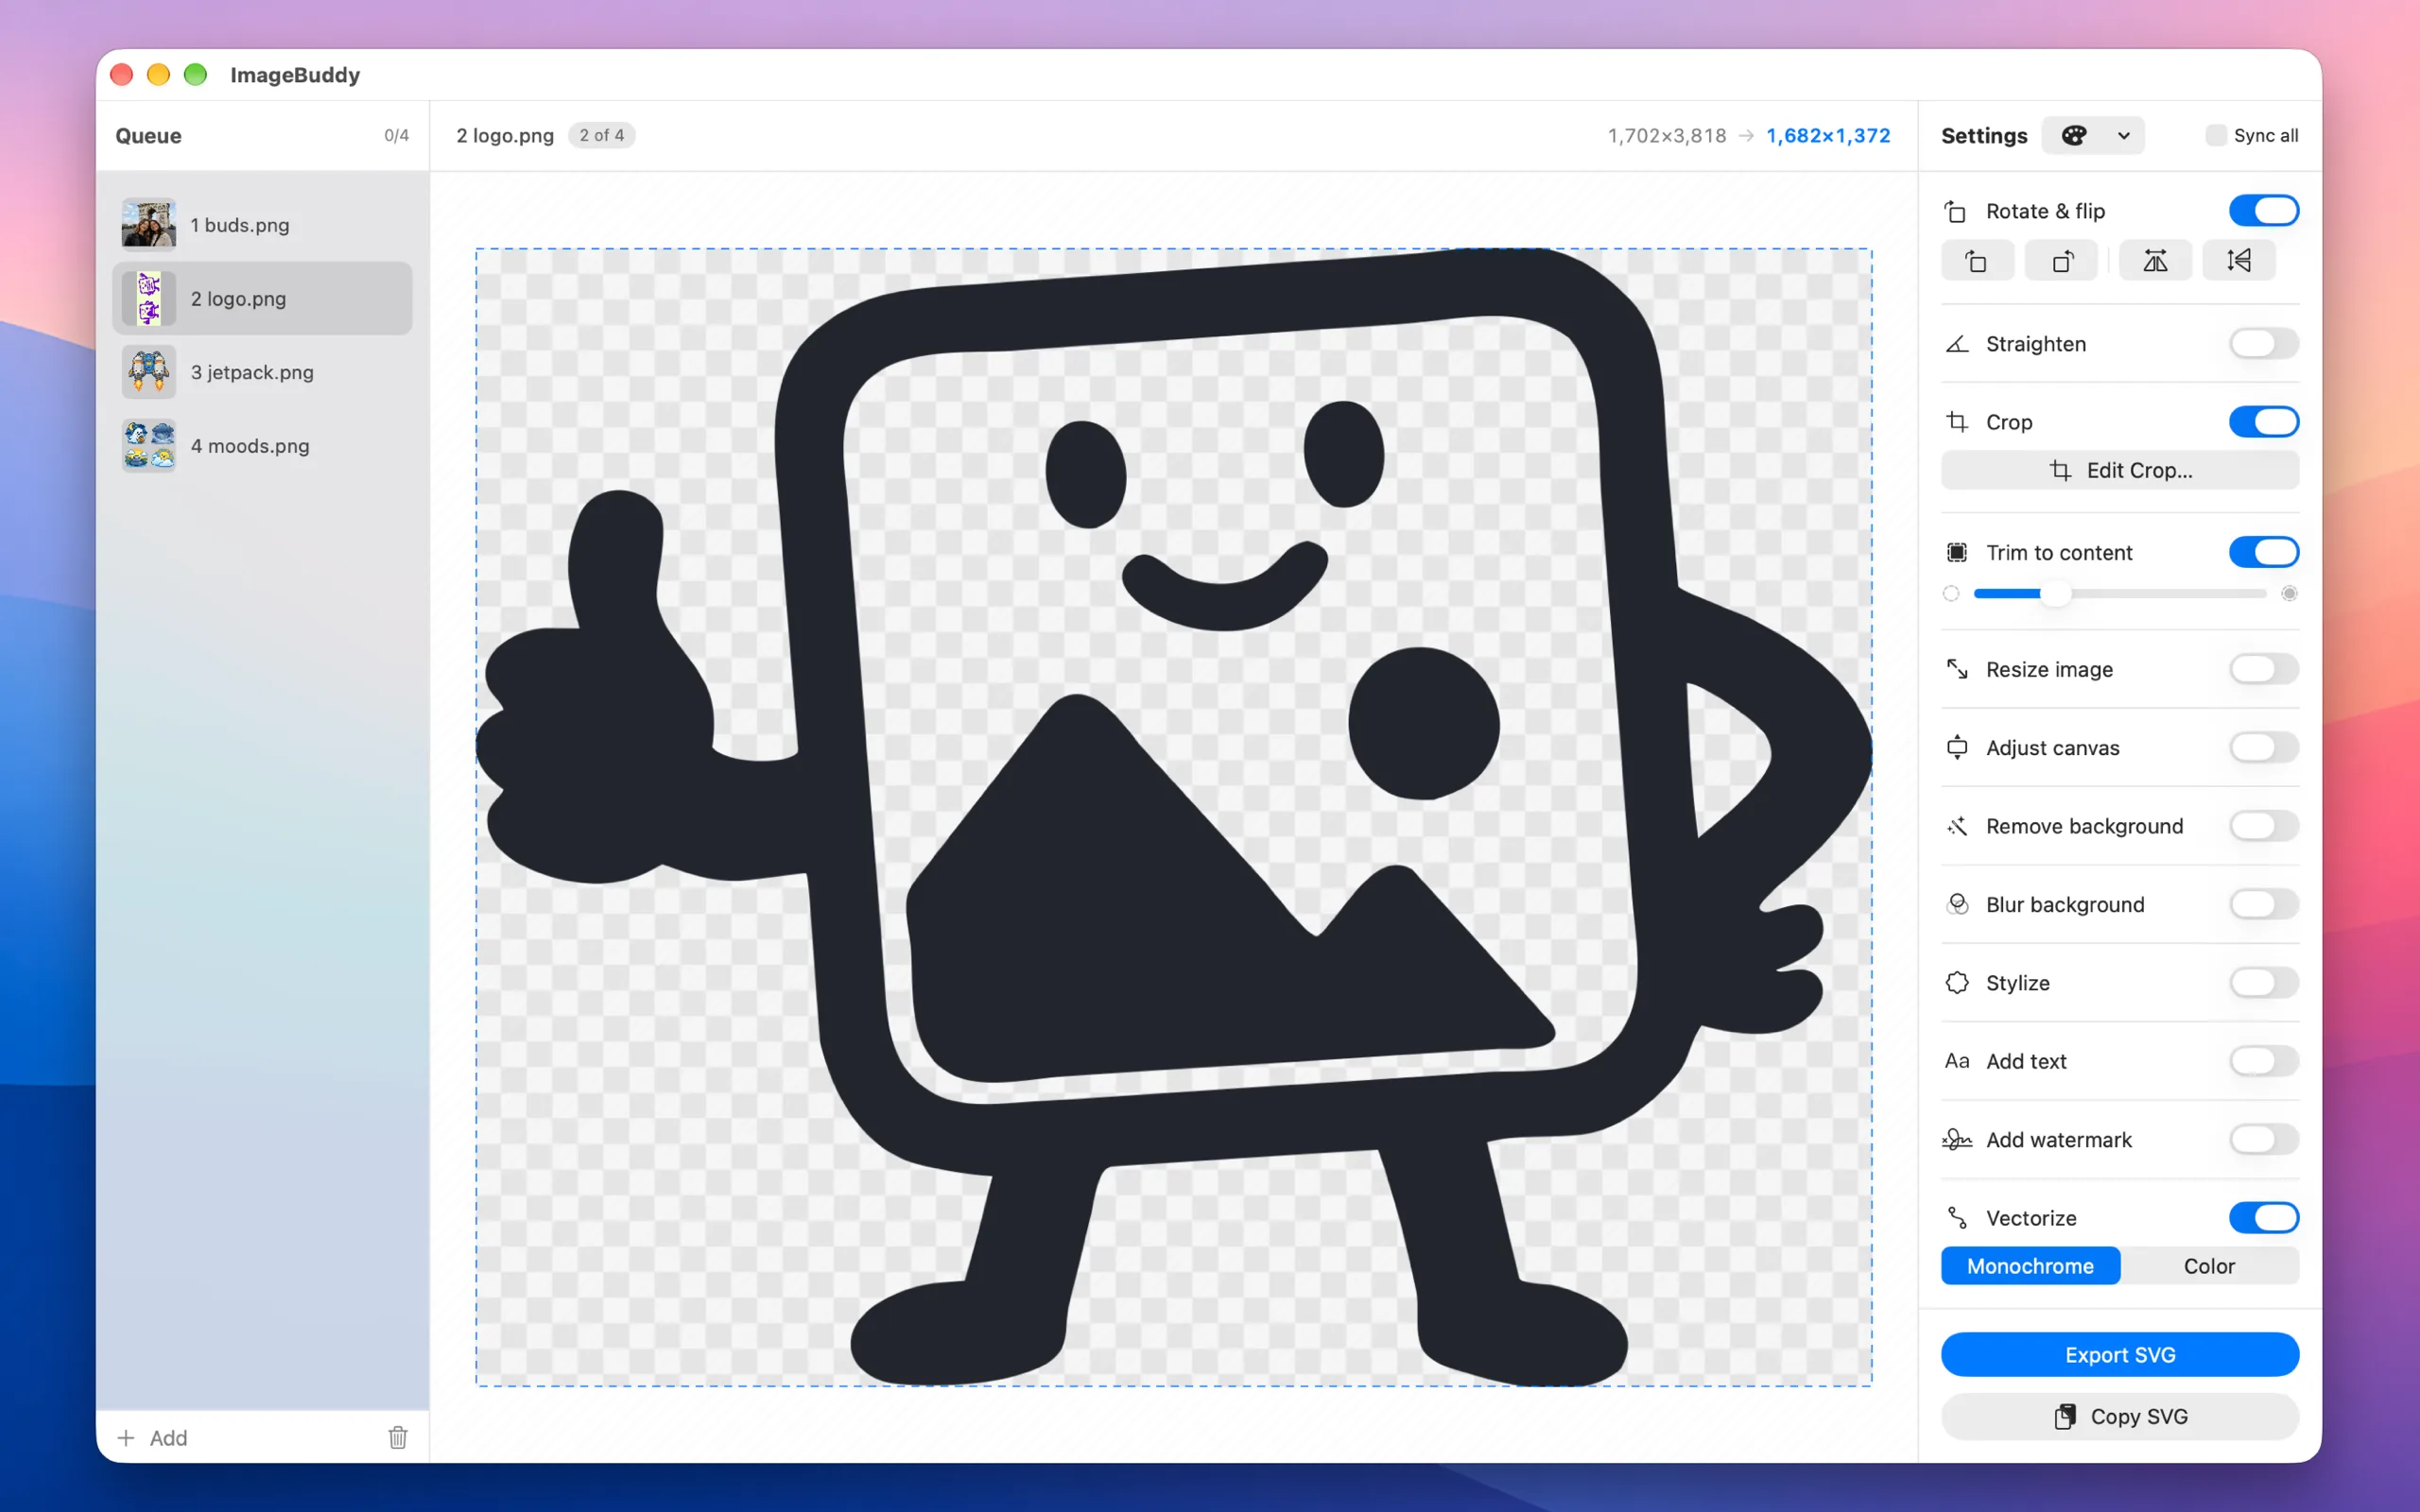Click the 0/4 queue counter
2420x1512 pixels.
tap(397, 135)
